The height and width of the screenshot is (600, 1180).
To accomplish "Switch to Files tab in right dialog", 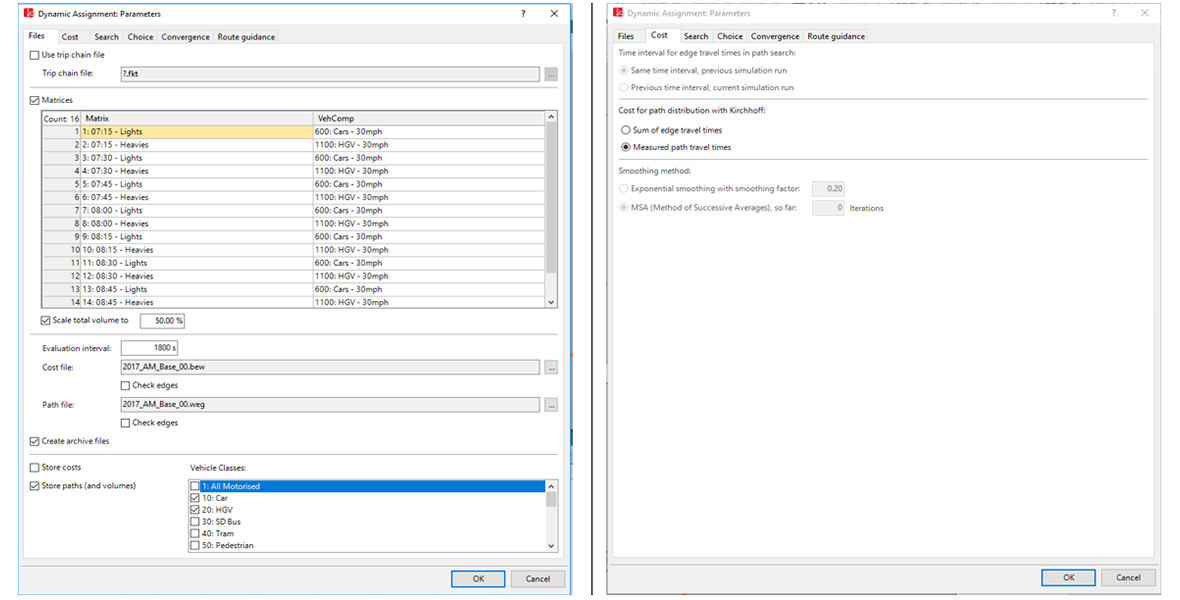I will click(x=626, y=36).
